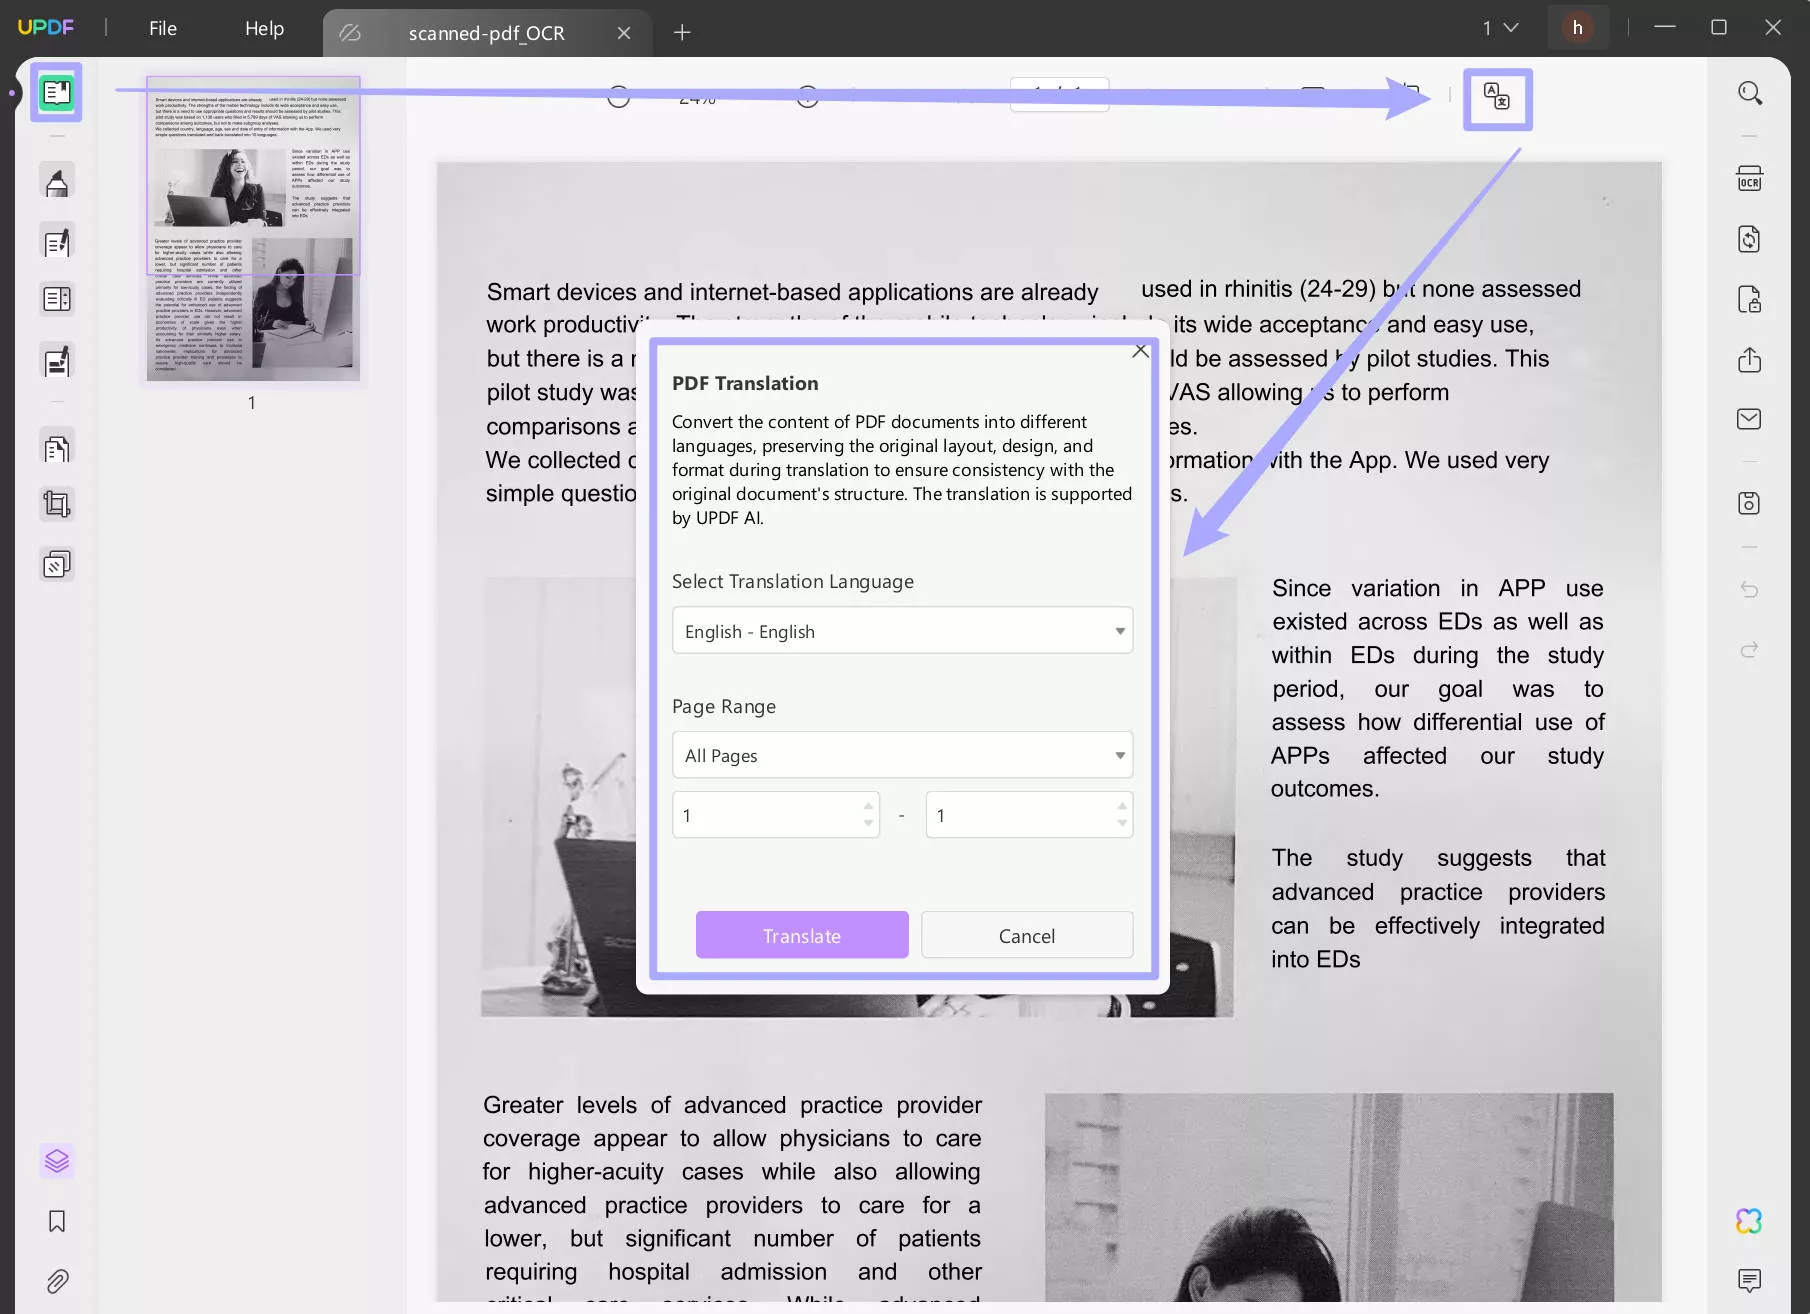1810x1314 pixels.
Task: Open the Crop Pages tool
Action: 57,503
